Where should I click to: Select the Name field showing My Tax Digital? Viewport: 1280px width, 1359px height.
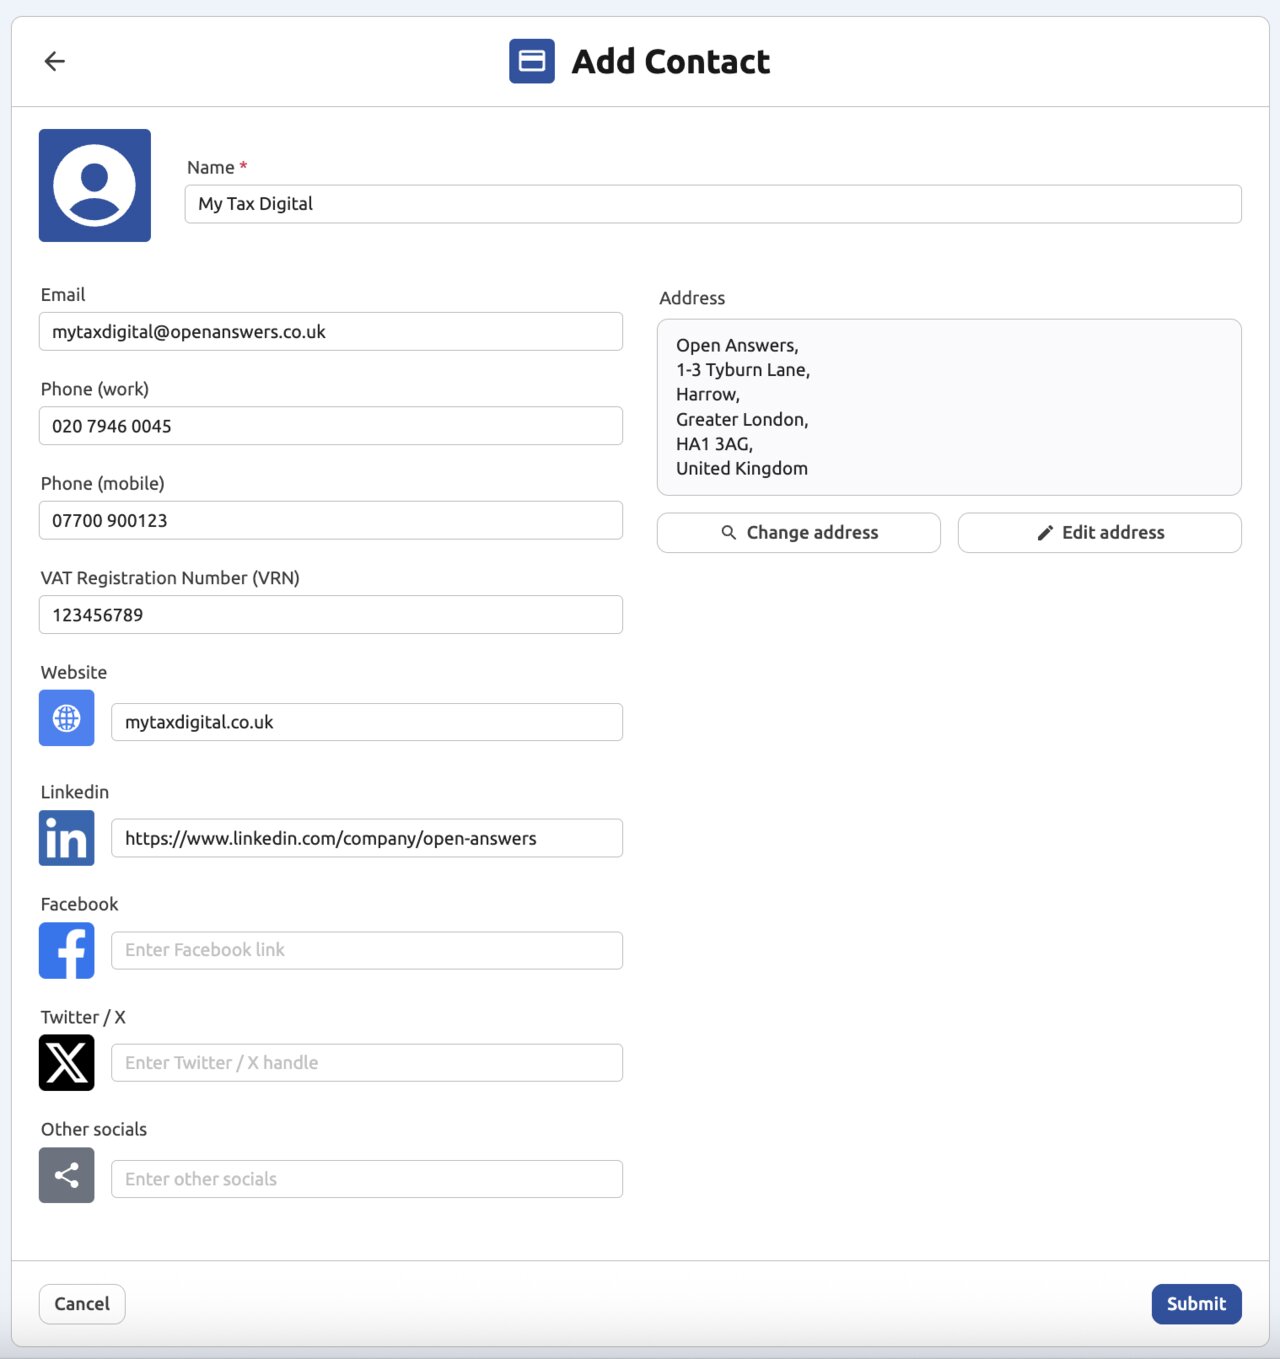coord(711,204)
